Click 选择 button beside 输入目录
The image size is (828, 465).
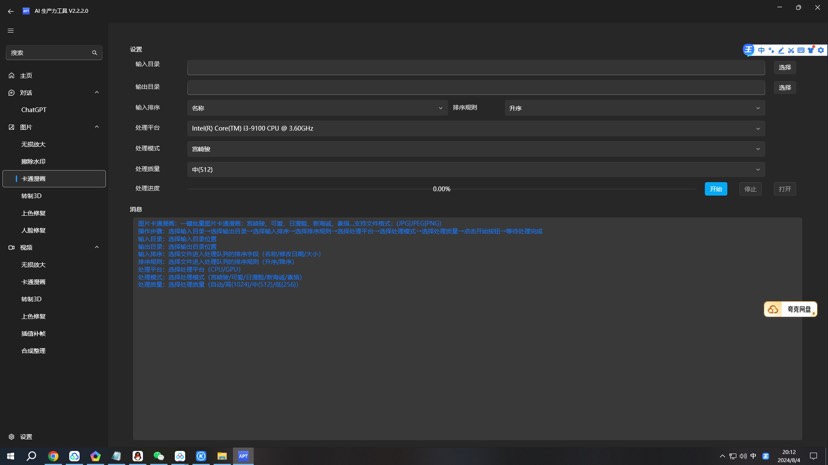[785, 68]
